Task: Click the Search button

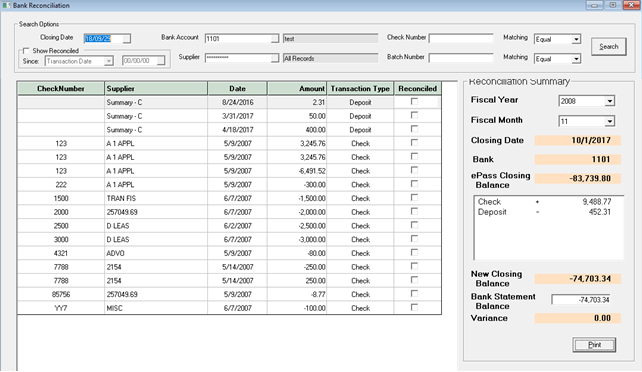Action: 608,47
